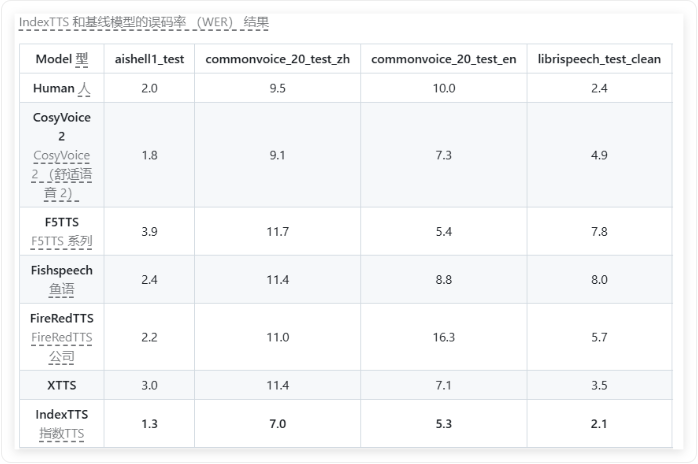Image resolution: width=698 pixels, height=464 pixels.
Task: Click the librispeech_test_clean column header
Action: pyautogui.click(x=599, y=59)
